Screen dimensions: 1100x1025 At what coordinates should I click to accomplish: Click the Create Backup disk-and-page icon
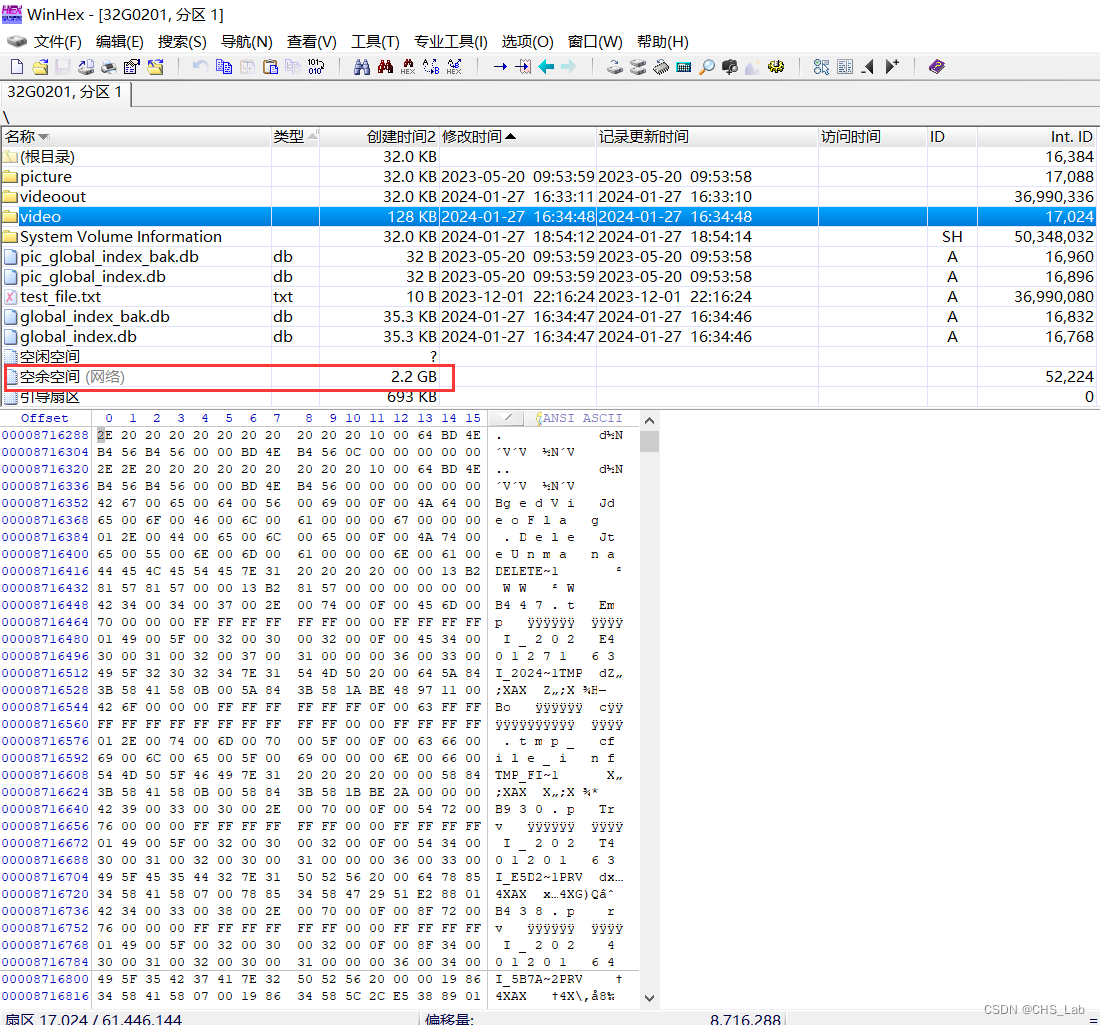(x=86, y=67)
